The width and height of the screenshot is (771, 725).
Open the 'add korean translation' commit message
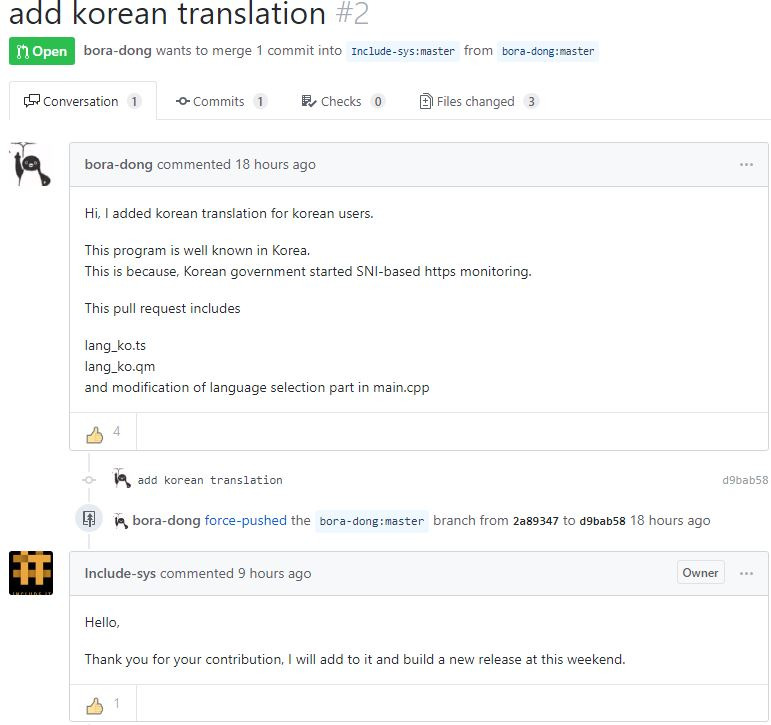point(210,480)
